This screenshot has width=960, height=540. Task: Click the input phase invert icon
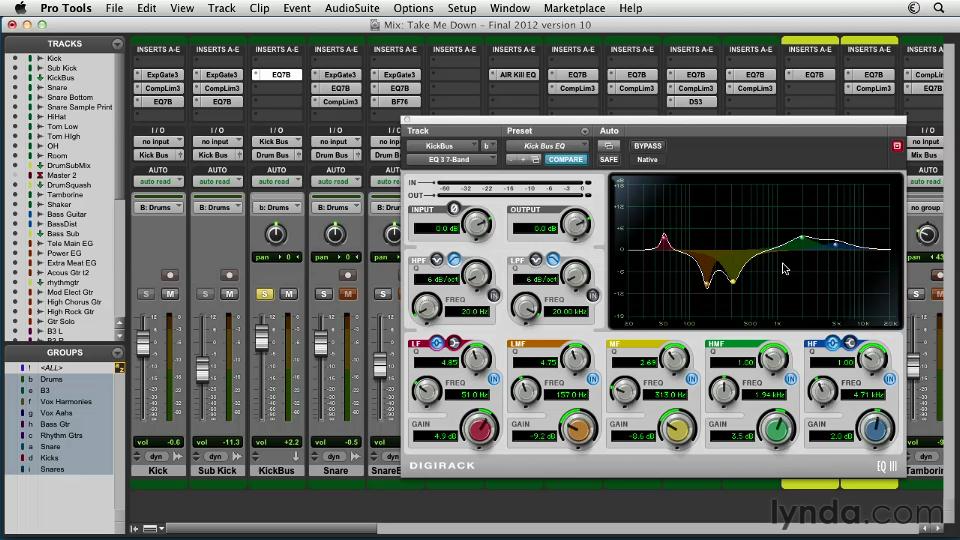click(454, 209)
